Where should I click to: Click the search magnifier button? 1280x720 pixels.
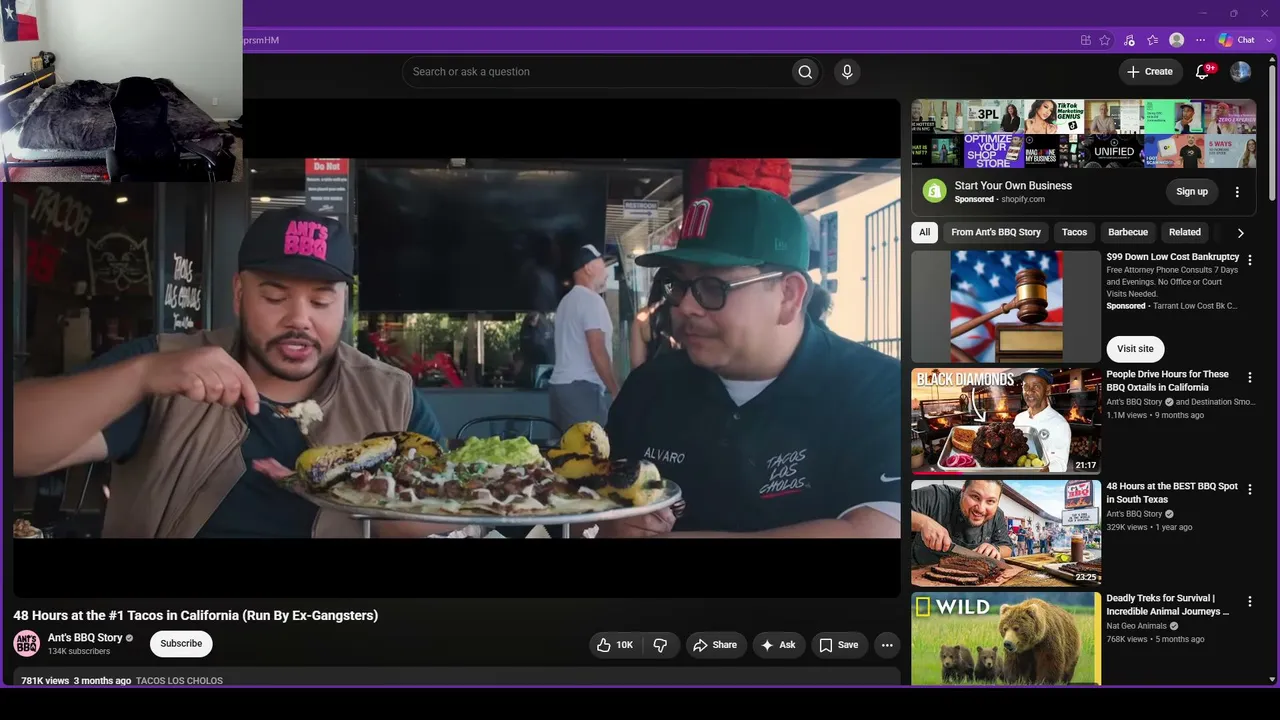805,72
